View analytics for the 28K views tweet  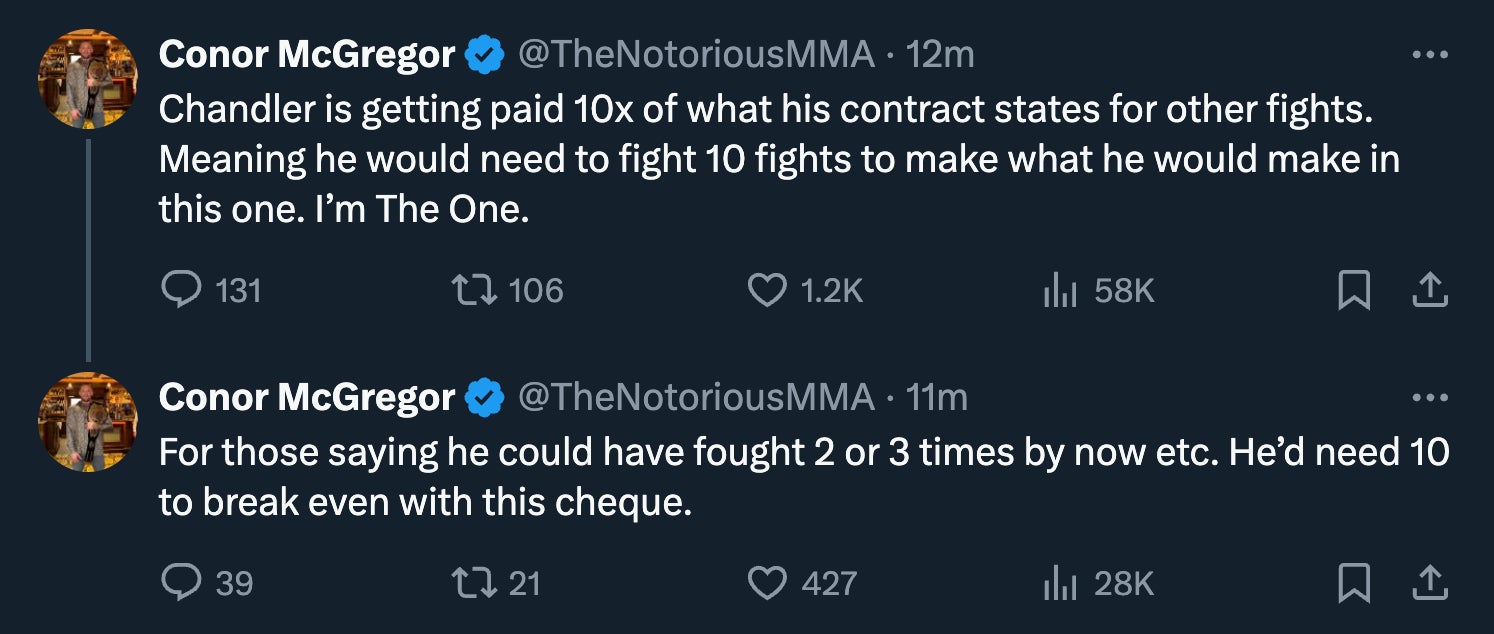[x=1057, y=583]
